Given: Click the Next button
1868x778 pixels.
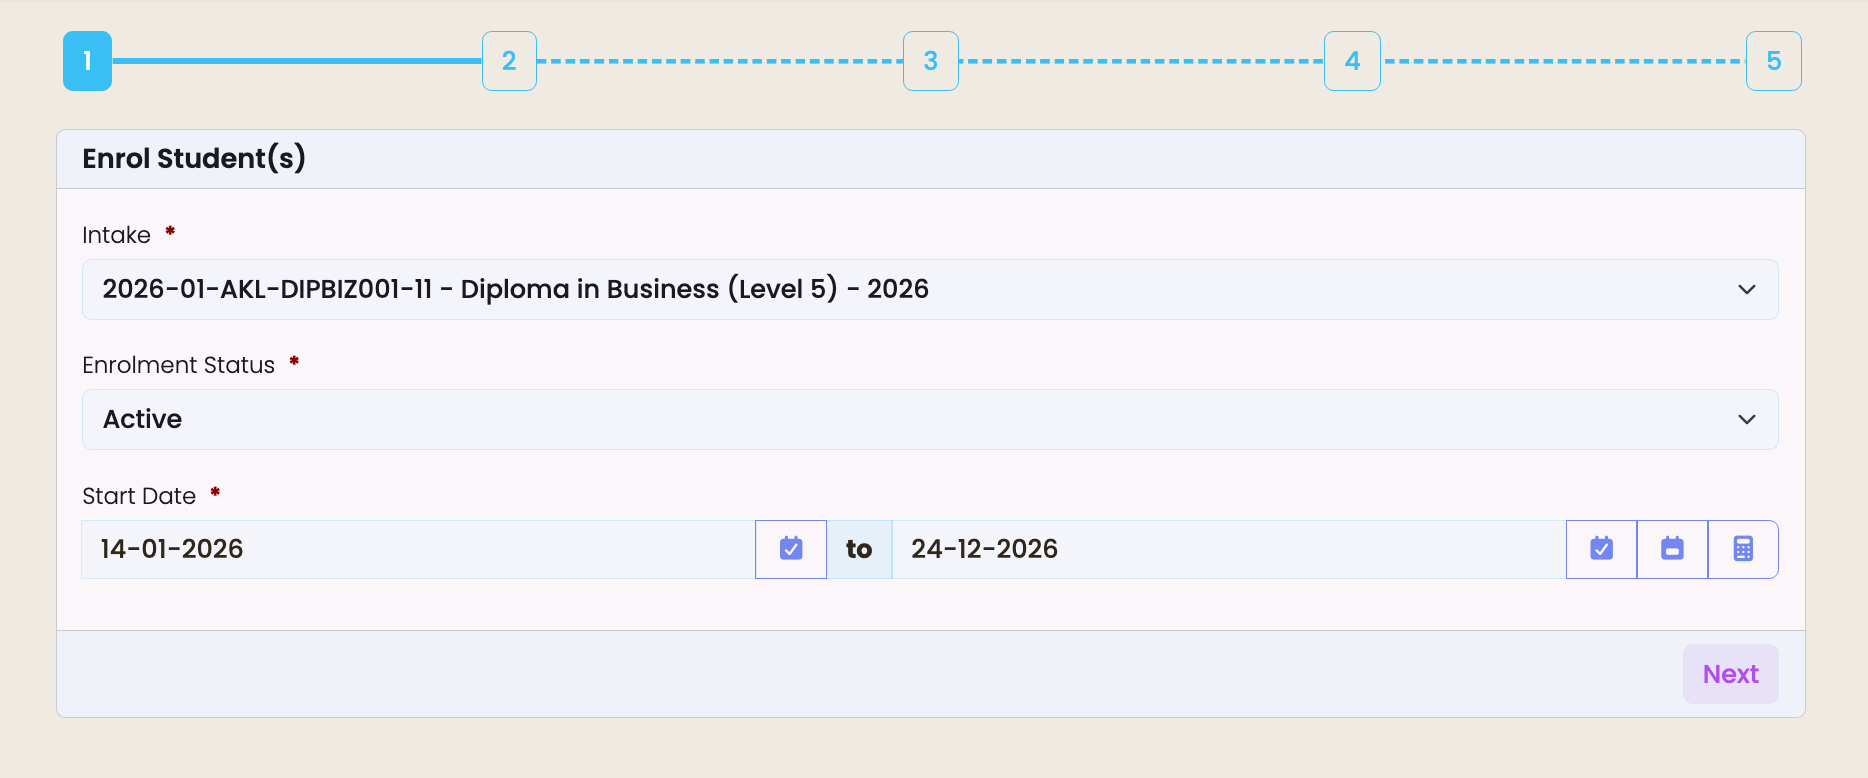Looking at the screenshot, I should (1731, 674).
